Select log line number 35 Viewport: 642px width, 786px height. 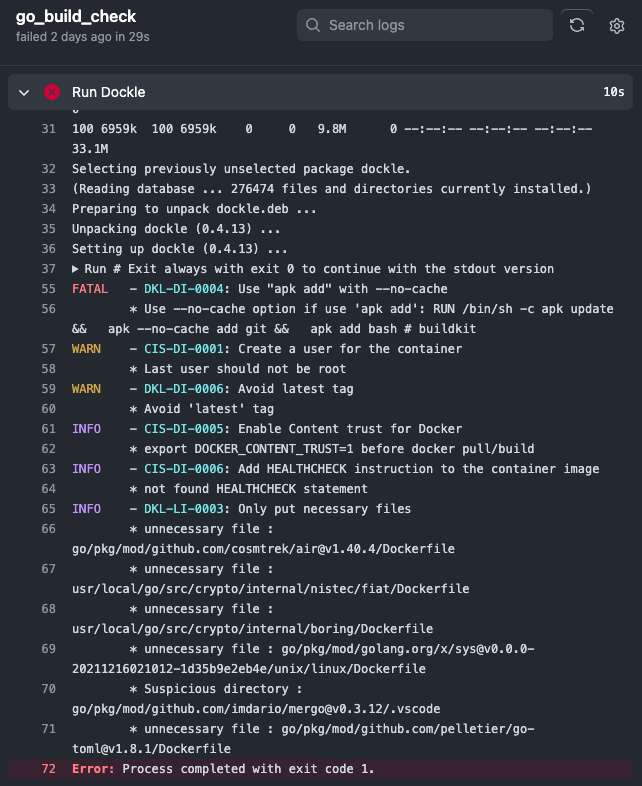pyautogui.click(x=49, y=229)
